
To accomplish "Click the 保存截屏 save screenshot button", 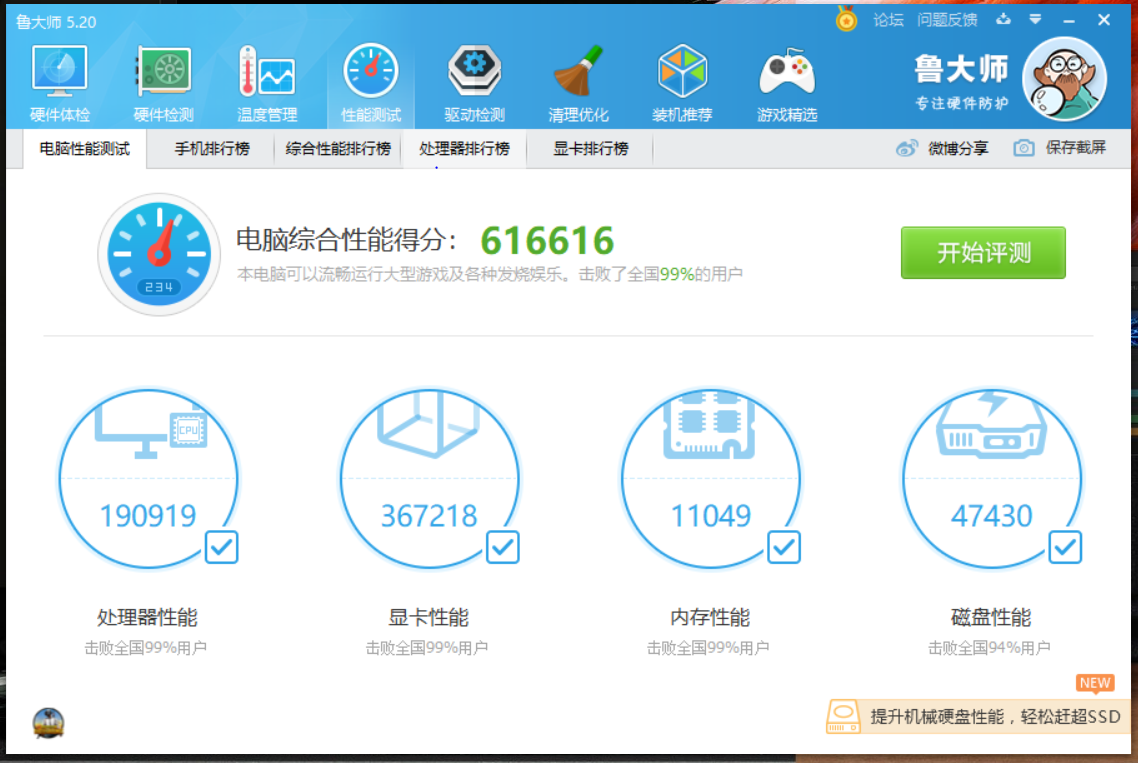I will click(x=1060, y=149).
